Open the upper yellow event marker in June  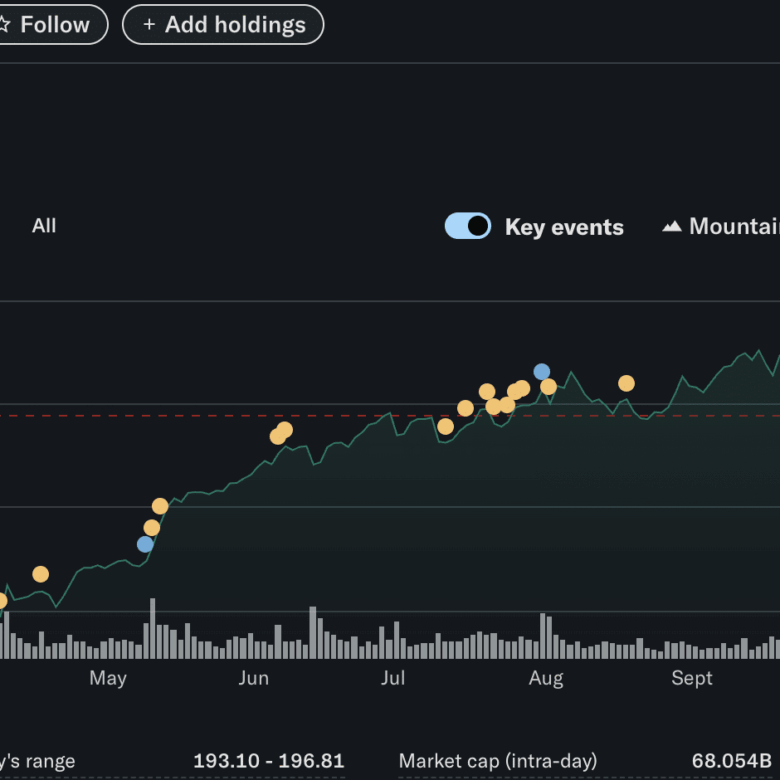tap(285, 430)
